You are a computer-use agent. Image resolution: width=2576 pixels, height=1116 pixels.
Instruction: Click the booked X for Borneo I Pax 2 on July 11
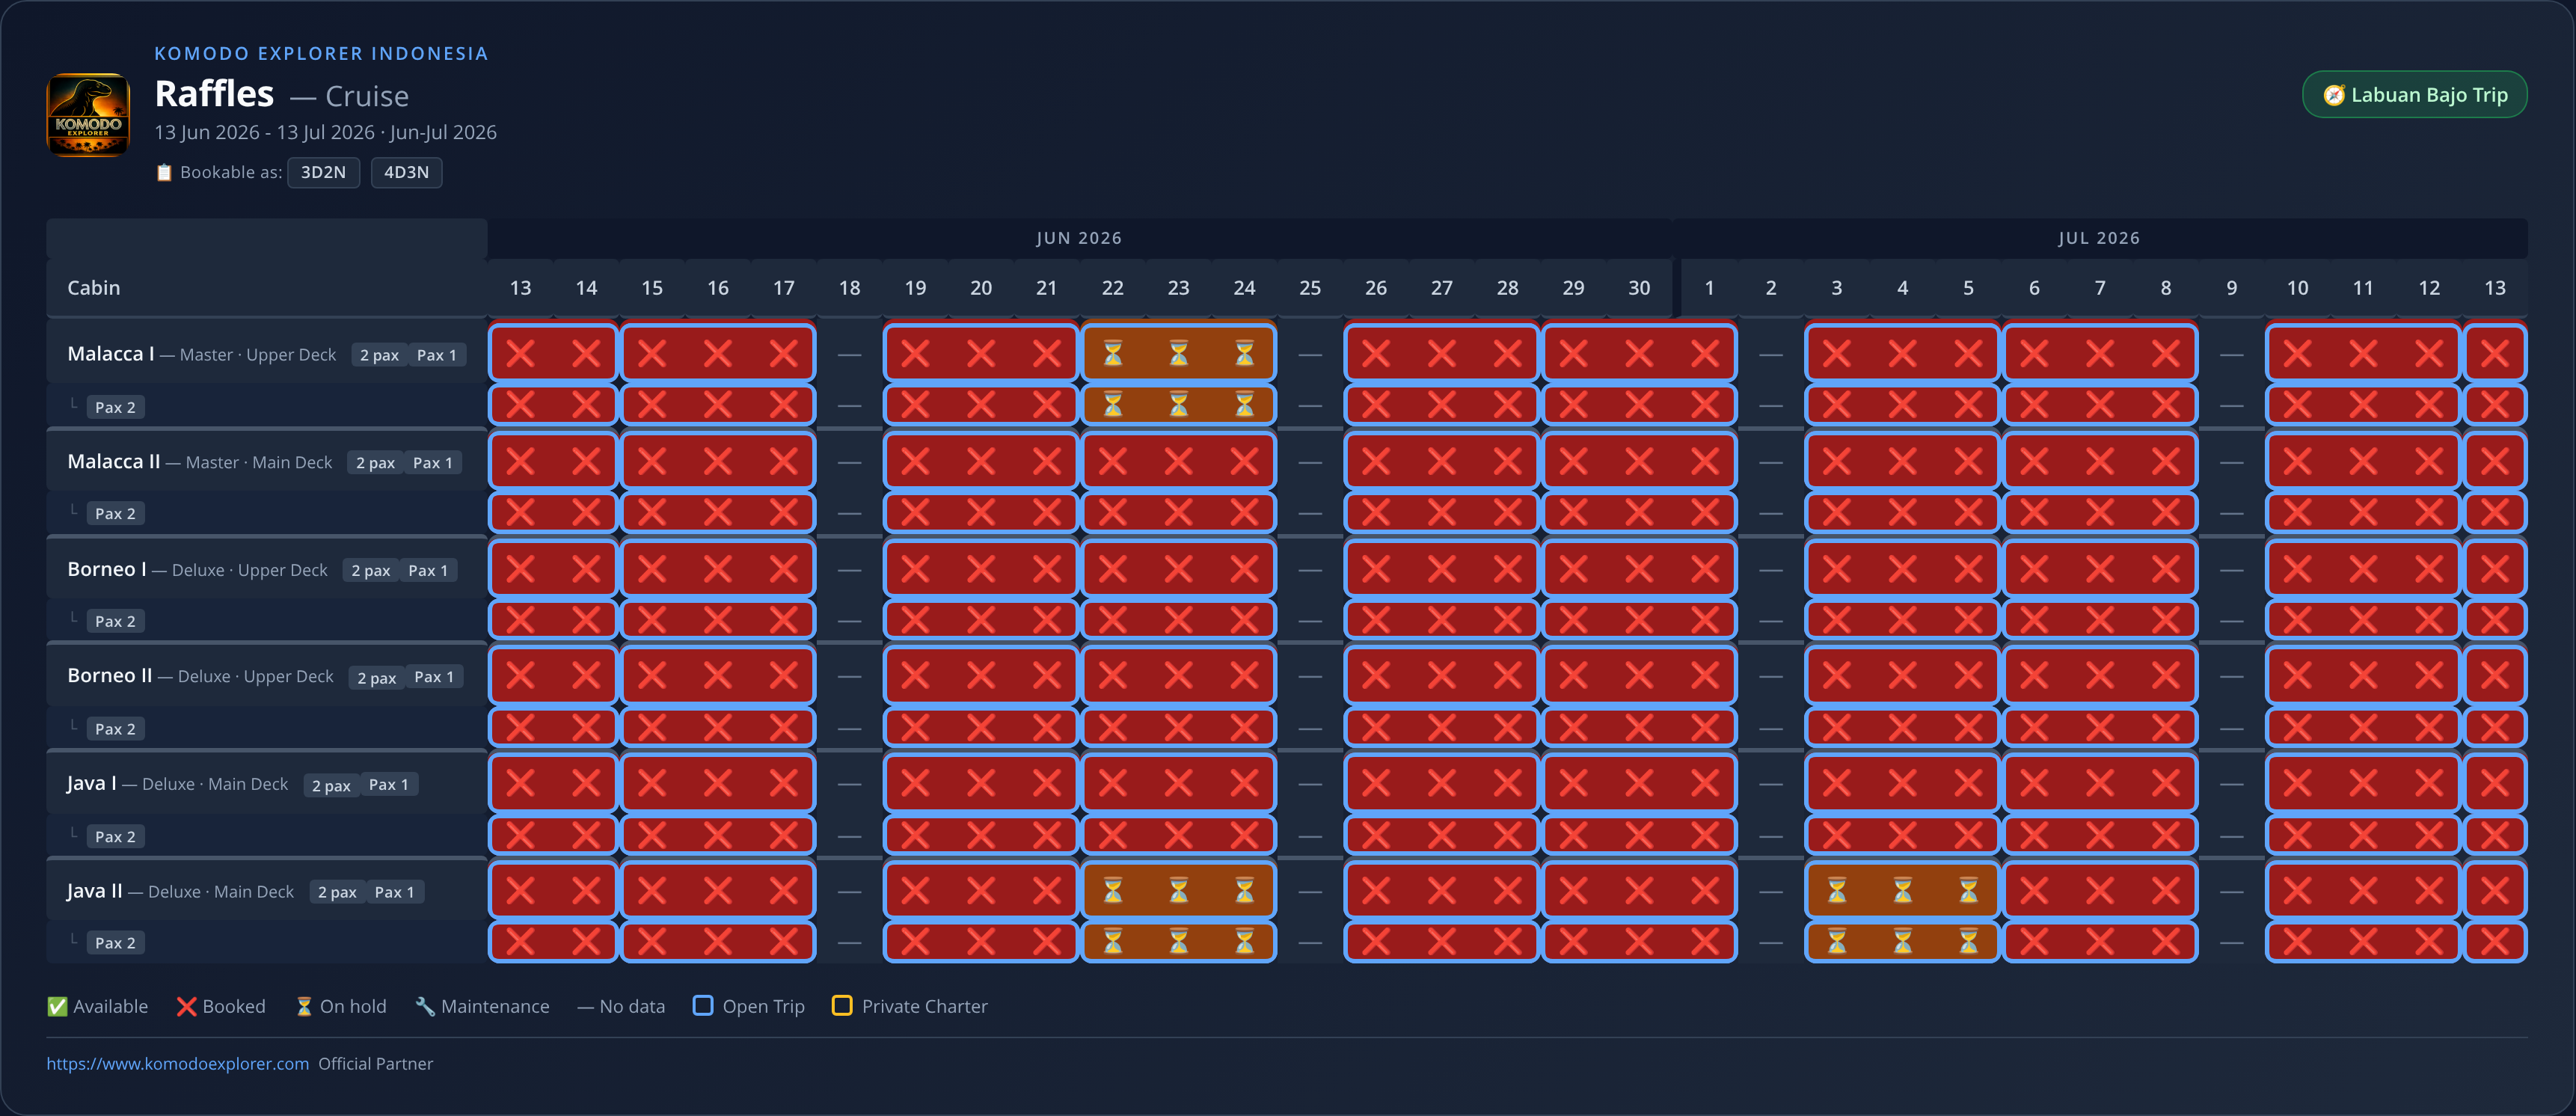2363,619
